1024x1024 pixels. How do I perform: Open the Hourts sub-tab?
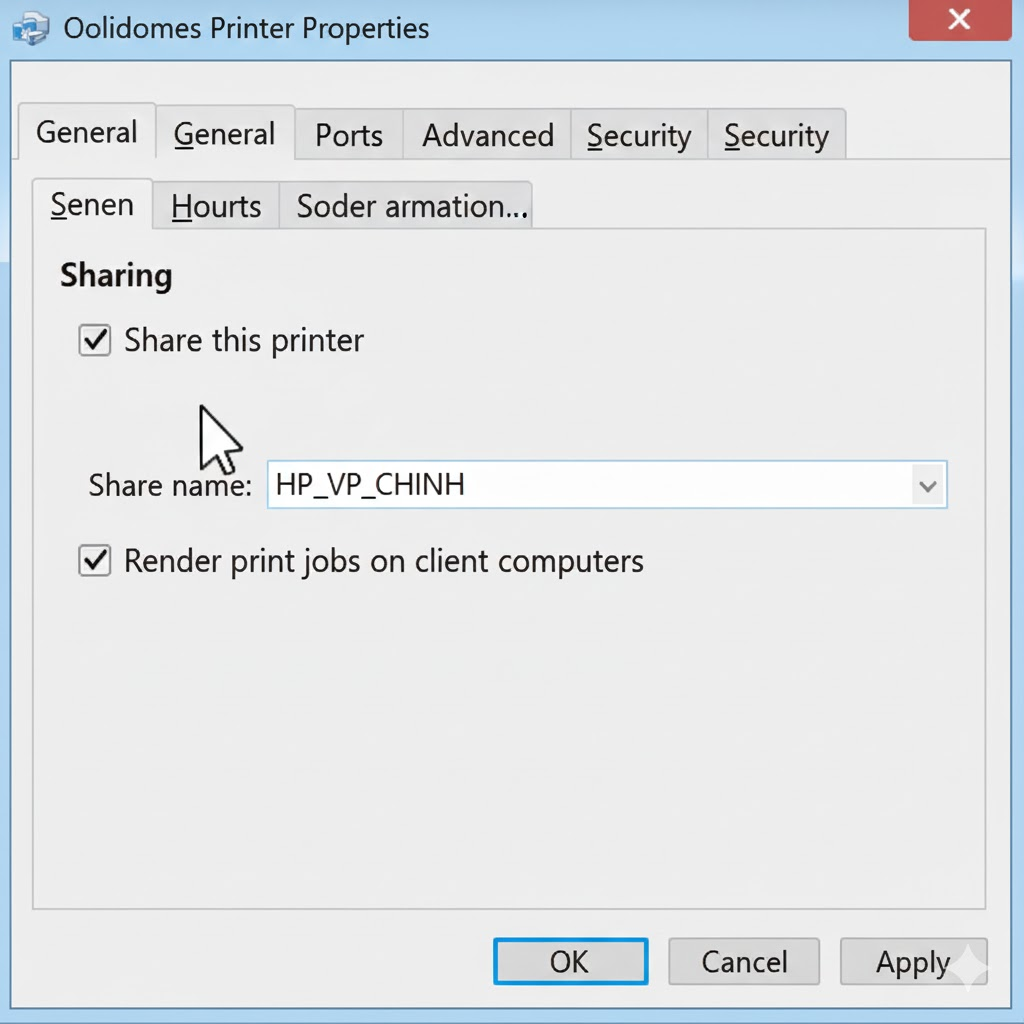pos(216,207)
